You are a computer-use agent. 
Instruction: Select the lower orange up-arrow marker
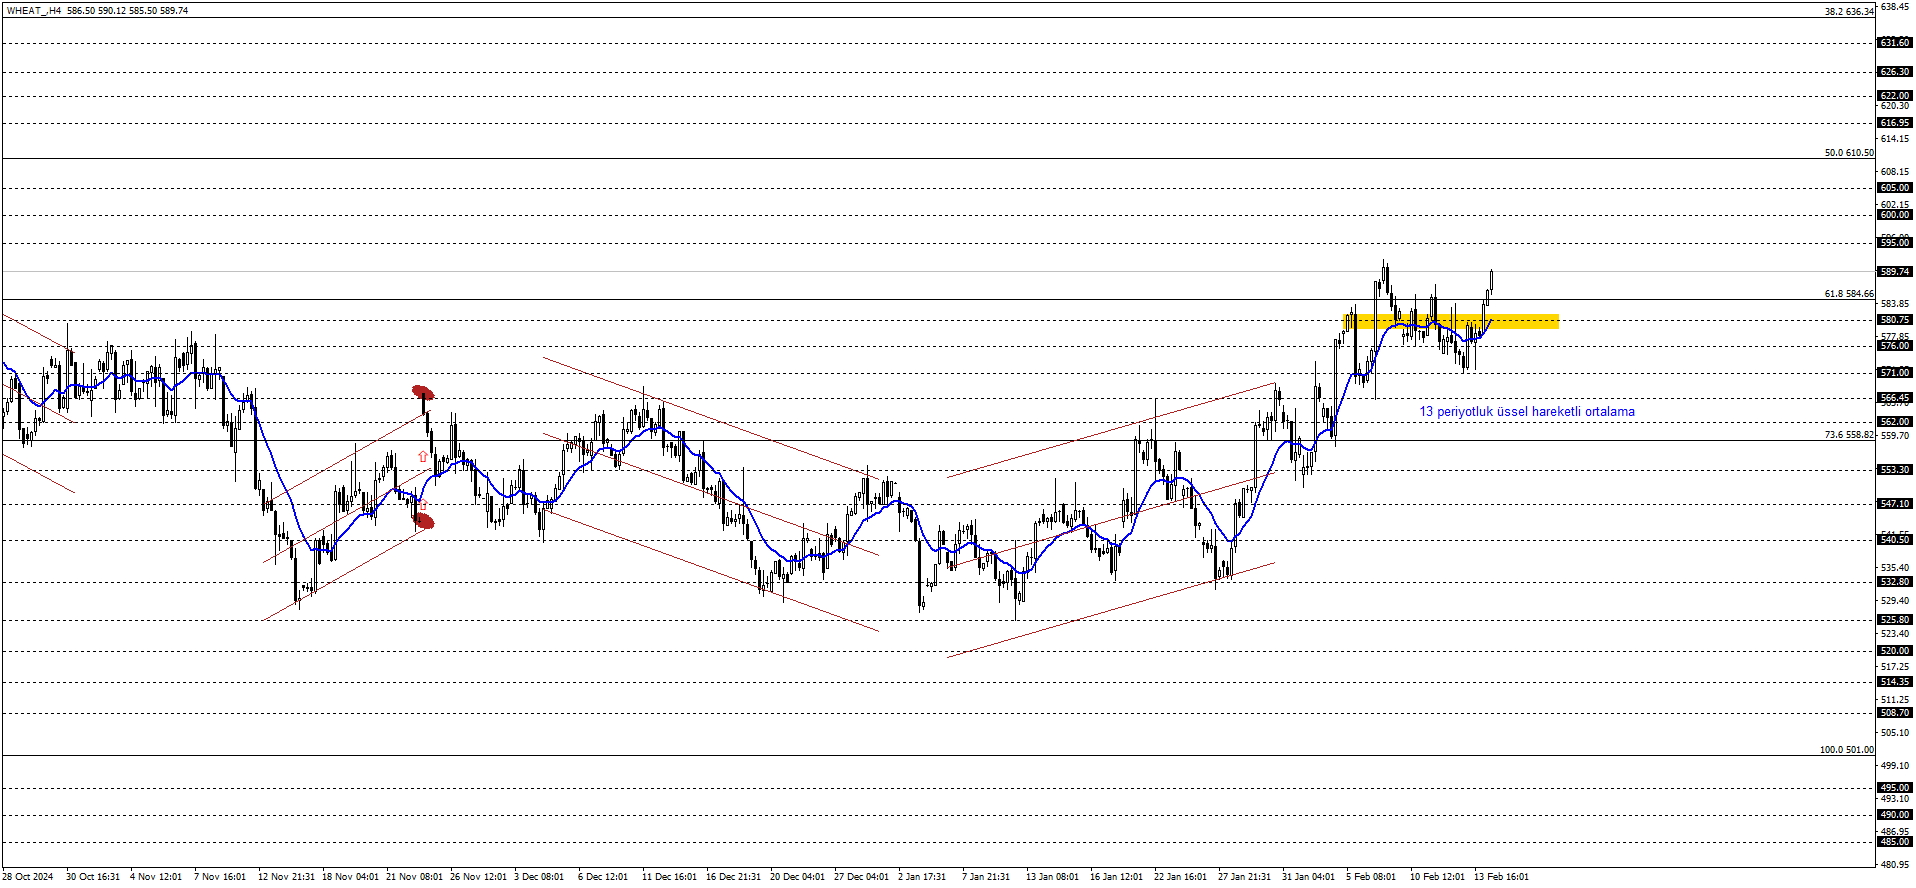point(422,504)
